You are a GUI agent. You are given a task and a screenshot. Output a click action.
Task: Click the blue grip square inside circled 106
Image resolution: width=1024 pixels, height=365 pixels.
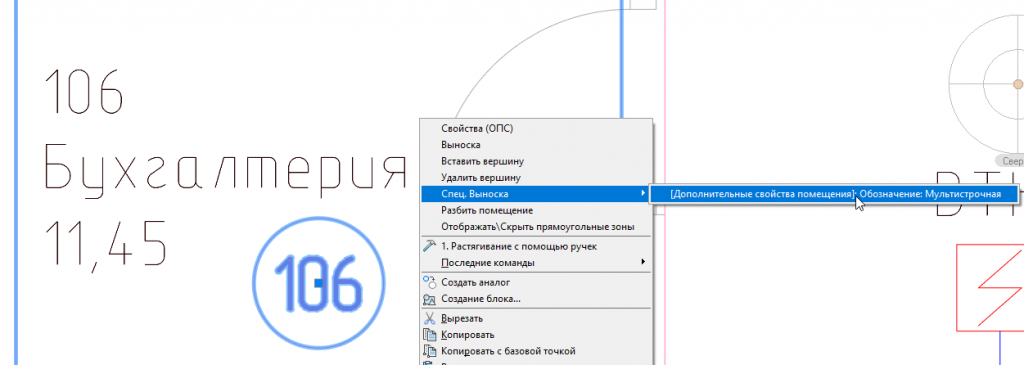(x=317, y=283)
